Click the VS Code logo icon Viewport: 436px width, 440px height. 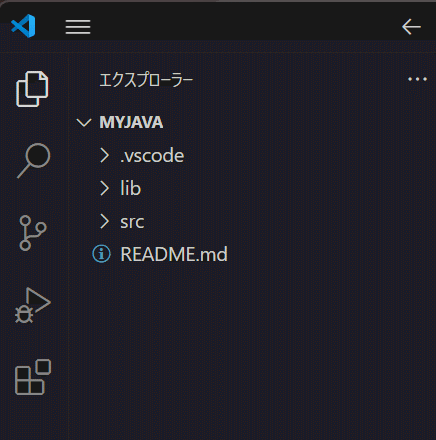click(23, 26)
